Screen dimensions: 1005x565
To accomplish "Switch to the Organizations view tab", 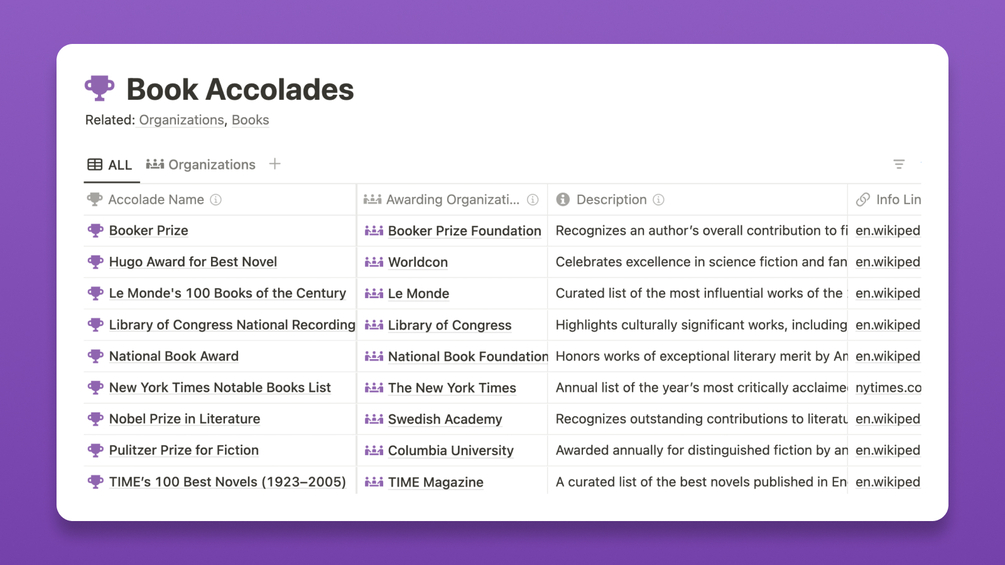I will pos(201,165).
